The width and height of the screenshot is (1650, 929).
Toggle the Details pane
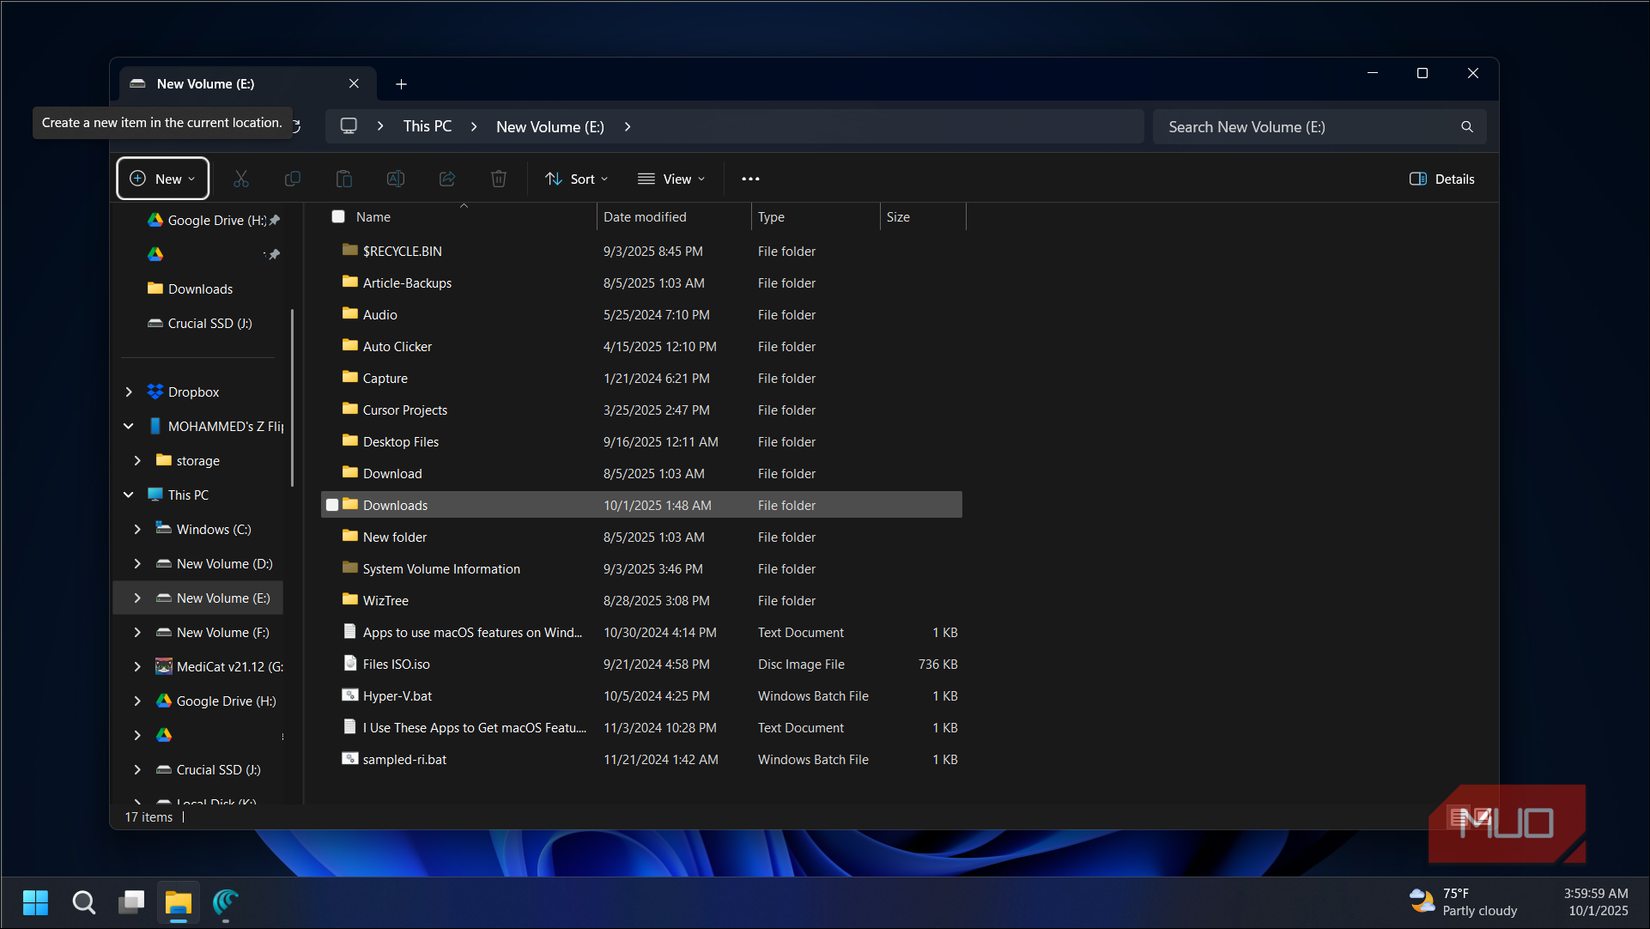tap(1441, 178)
